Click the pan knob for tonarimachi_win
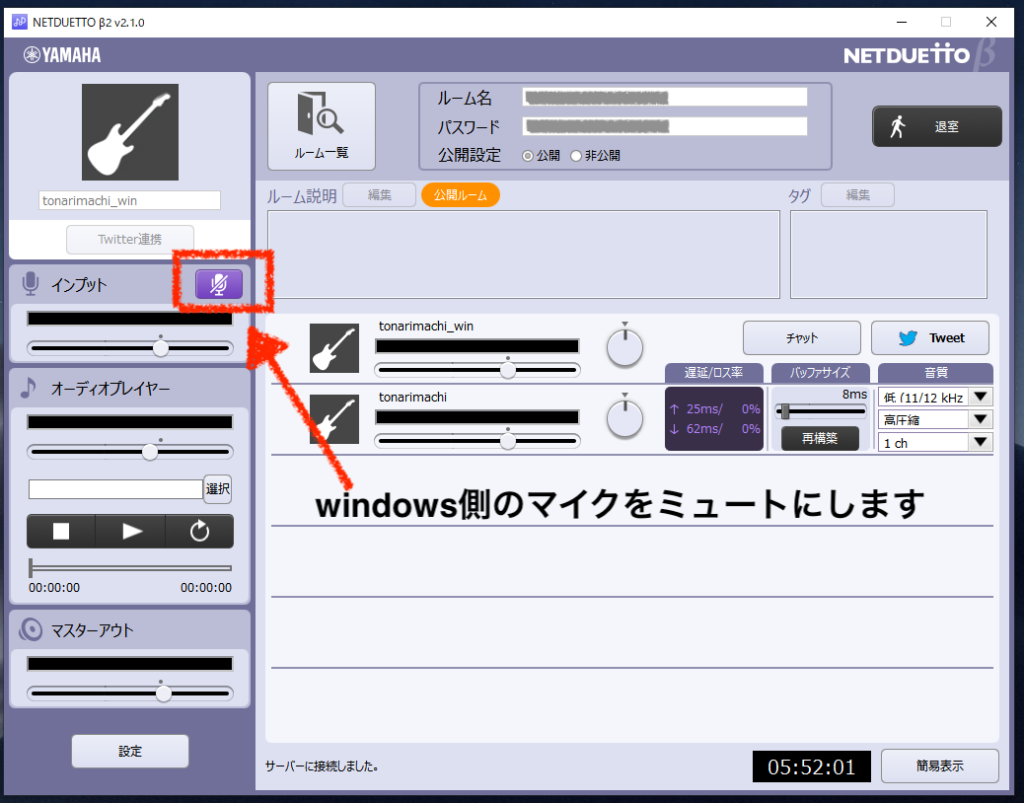This screenshot has width=1024, height=803. 625,347
